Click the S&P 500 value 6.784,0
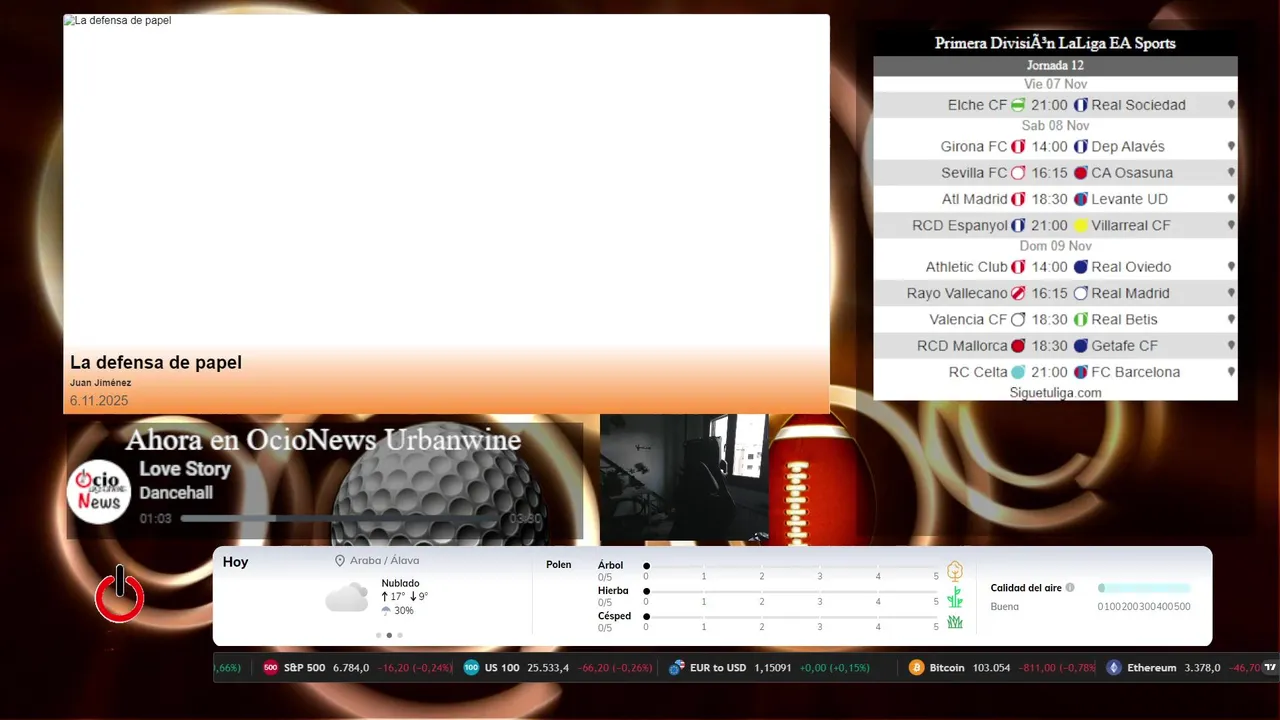1280x720 pixels. (351, 668)
